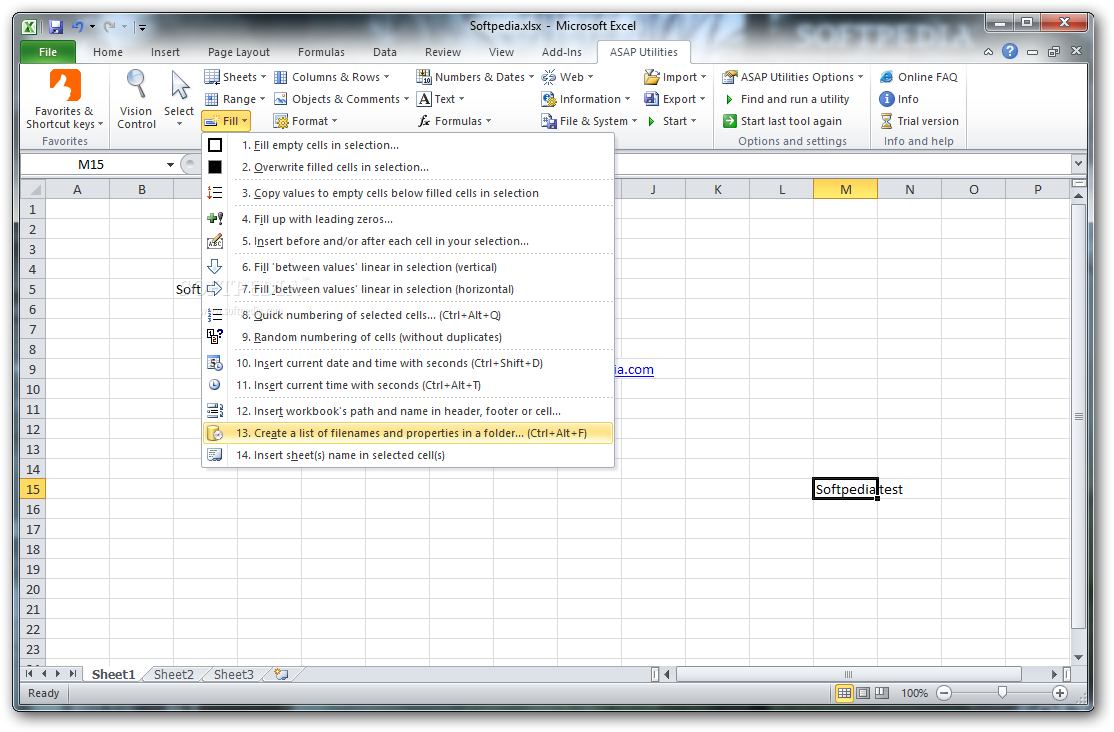Choose Fill up with leading zeros
This screenshot has width=1114, height=732.
click(x=409, y=219)
